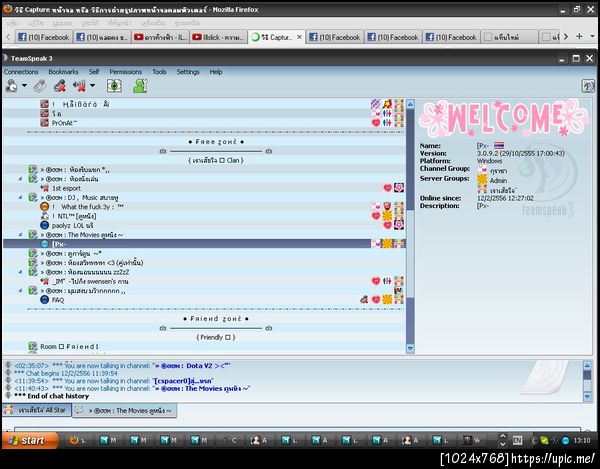Screen dimensions: 600x469
Task: Click the Friend Zone spacer heading
Action: coord(216,319)
